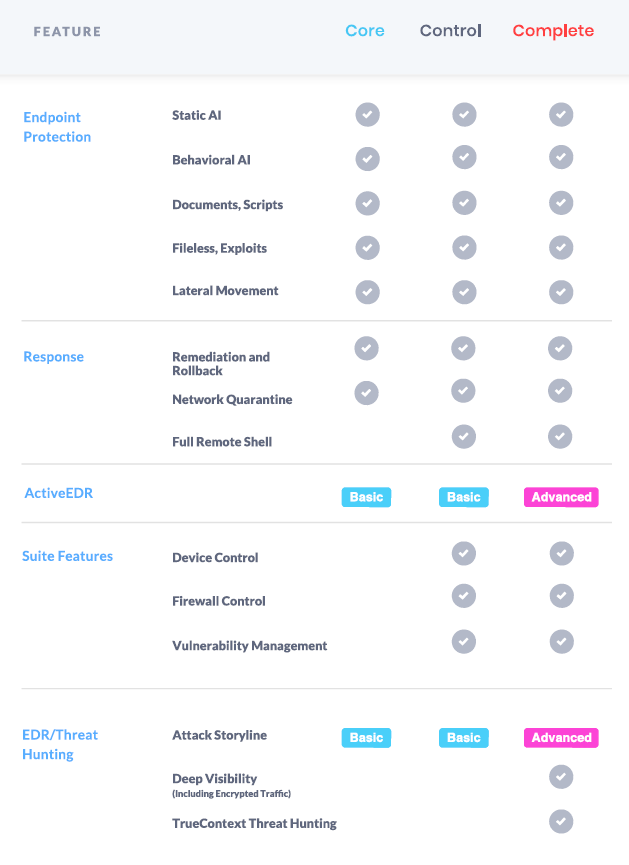Click Vulnerability Management checkmark under Complete

click(561, 642)
